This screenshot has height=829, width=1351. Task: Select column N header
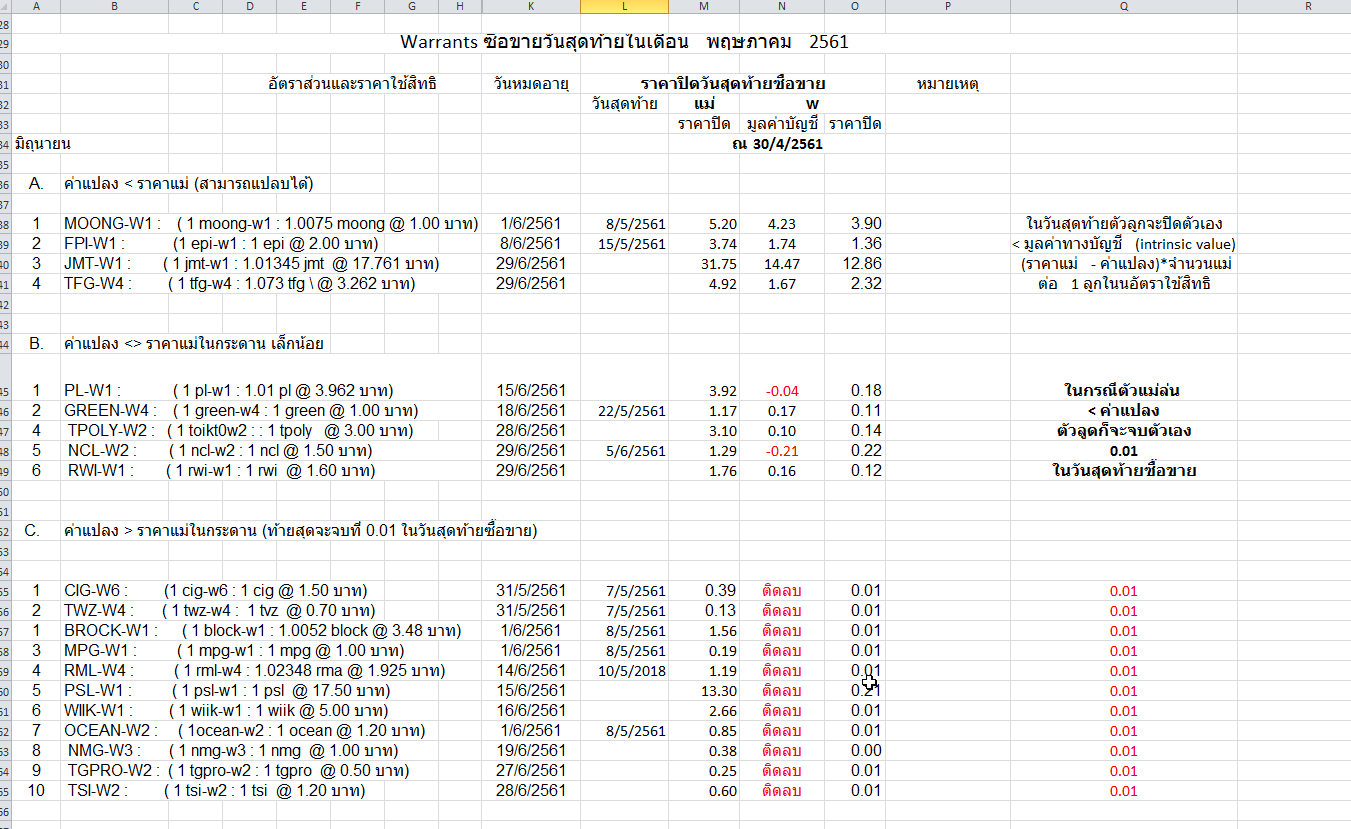(782, 7)
